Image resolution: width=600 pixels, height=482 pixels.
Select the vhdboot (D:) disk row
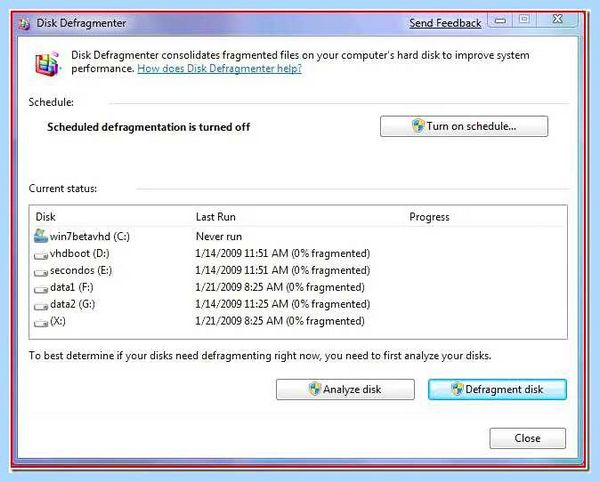(x=298, y=253)
